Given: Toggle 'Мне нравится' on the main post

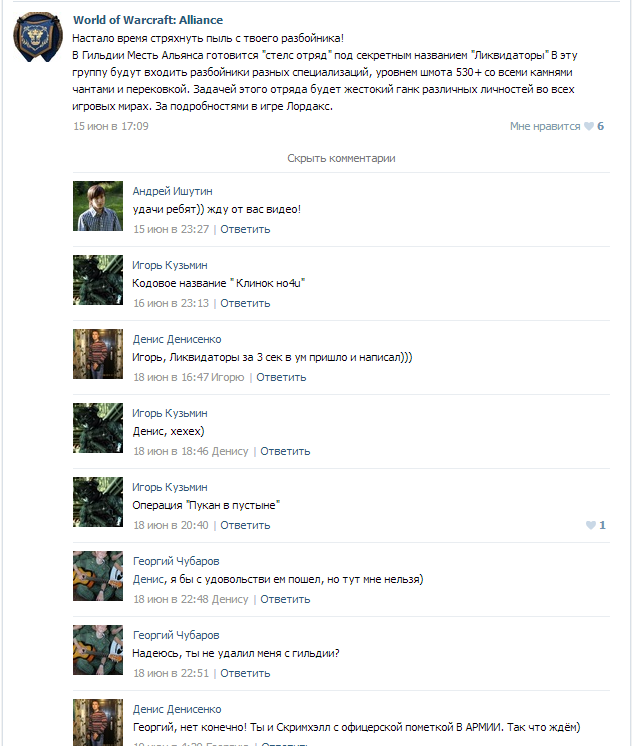Looking at the screenshot, I should click(x=545, y=126).
